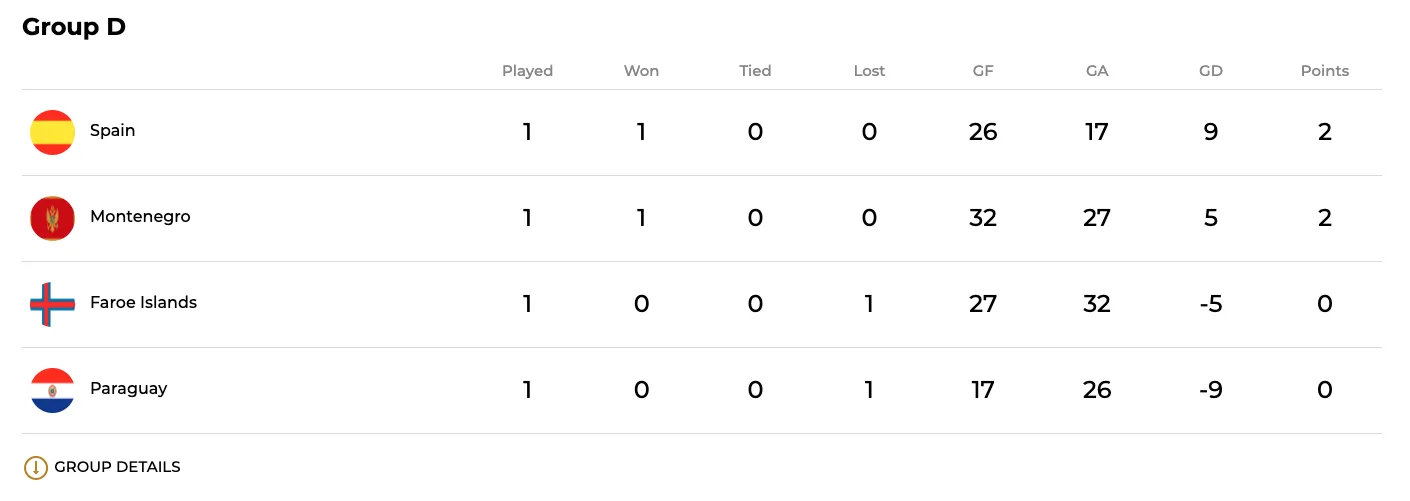Select the Paraguay team name
Viewport: 1410px width, 501px height.
128,388
